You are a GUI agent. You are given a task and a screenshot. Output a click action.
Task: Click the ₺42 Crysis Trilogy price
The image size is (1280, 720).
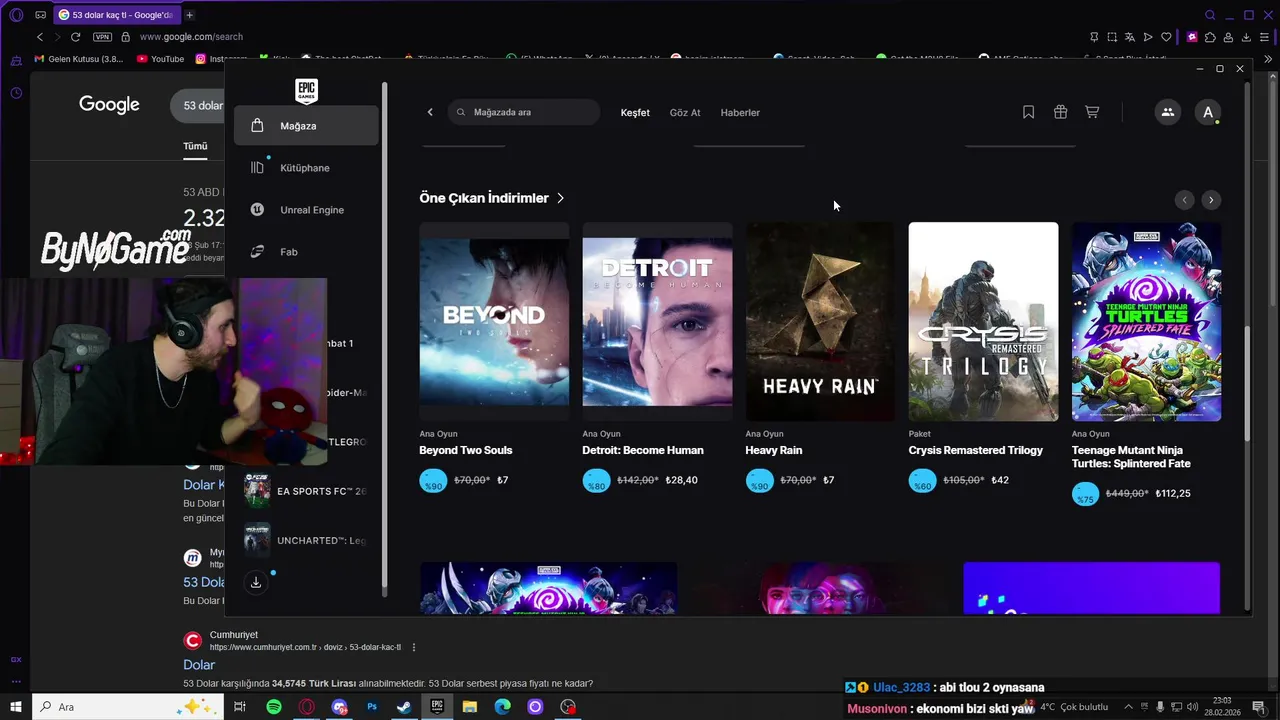(x=1000, y=480)
